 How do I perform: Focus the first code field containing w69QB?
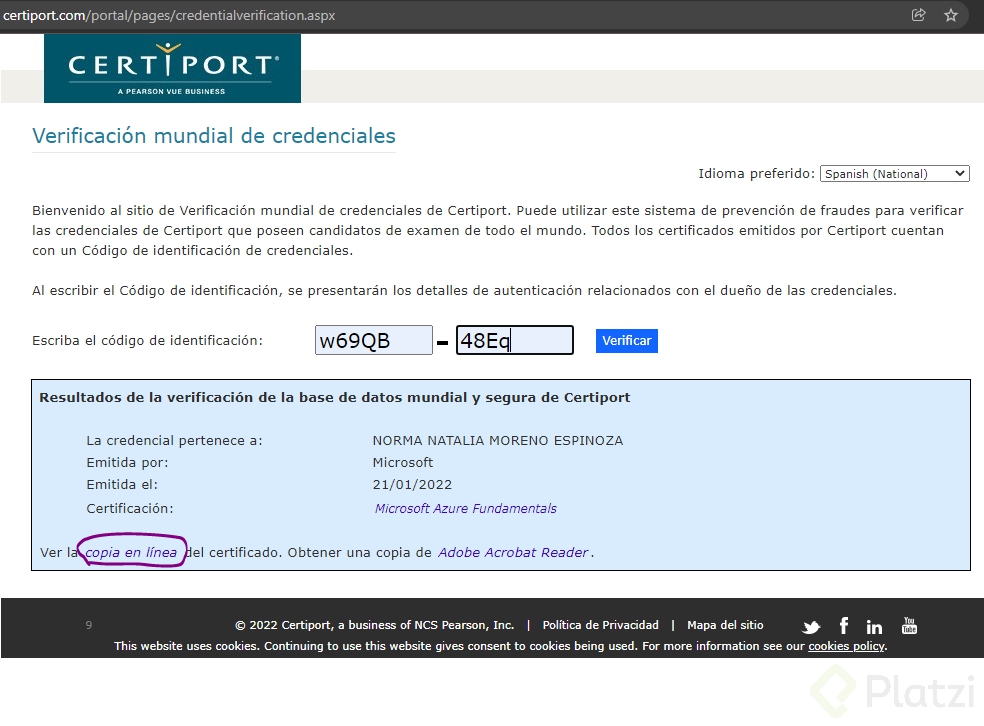pos(373,340)
